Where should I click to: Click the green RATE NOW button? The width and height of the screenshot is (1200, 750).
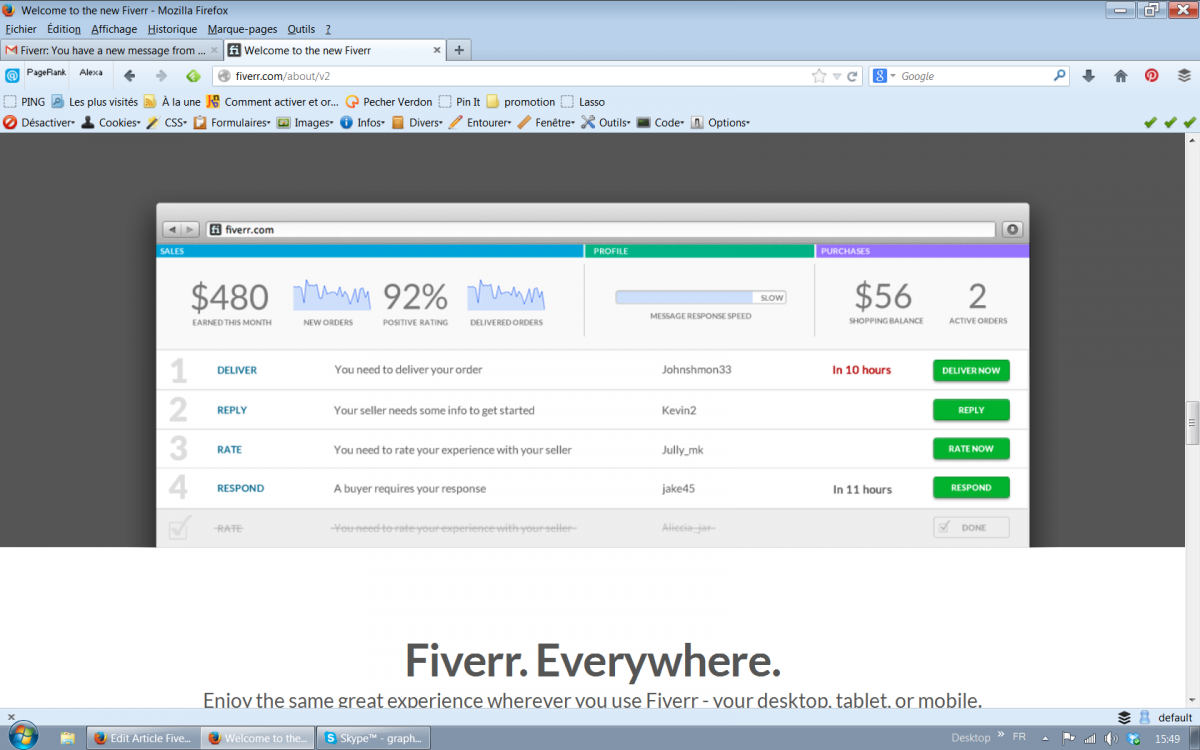(x=971, y=449)
